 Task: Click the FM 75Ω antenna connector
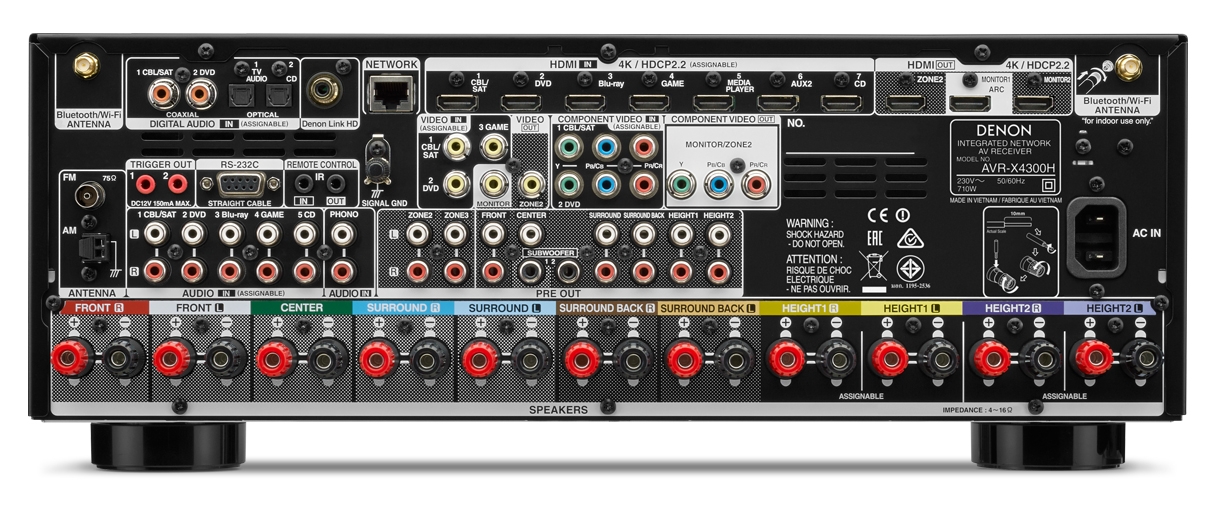pyautogui.click(x=89, y=196)
